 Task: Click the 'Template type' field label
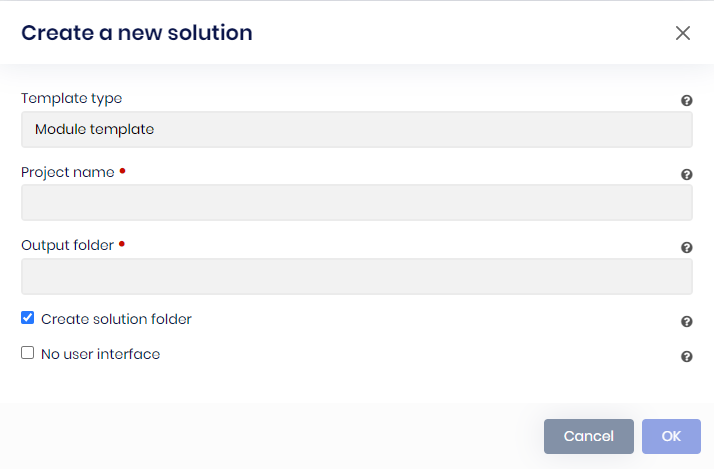point(71,98)
